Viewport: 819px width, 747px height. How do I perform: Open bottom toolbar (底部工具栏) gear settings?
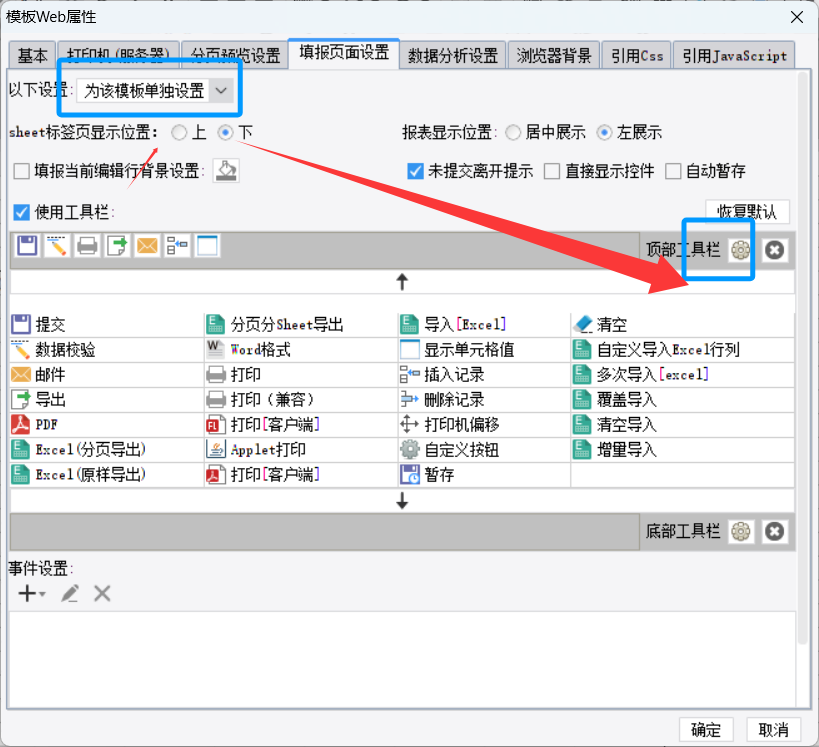point(741,532)
